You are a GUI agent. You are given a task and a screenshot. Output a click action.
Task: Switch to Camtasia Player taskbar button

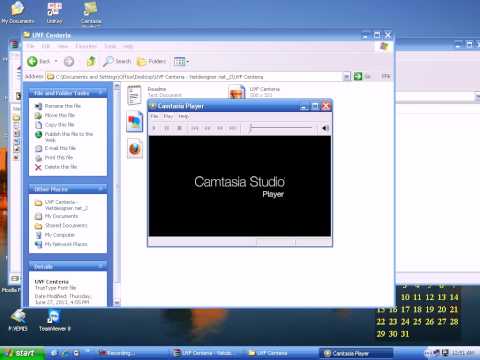(356, 353)
